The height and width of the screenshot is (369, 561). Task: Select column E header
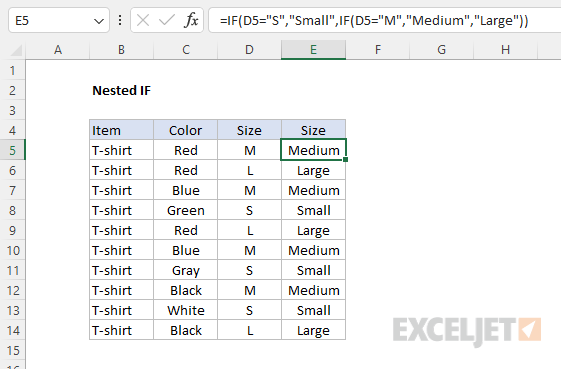(313, 50)
